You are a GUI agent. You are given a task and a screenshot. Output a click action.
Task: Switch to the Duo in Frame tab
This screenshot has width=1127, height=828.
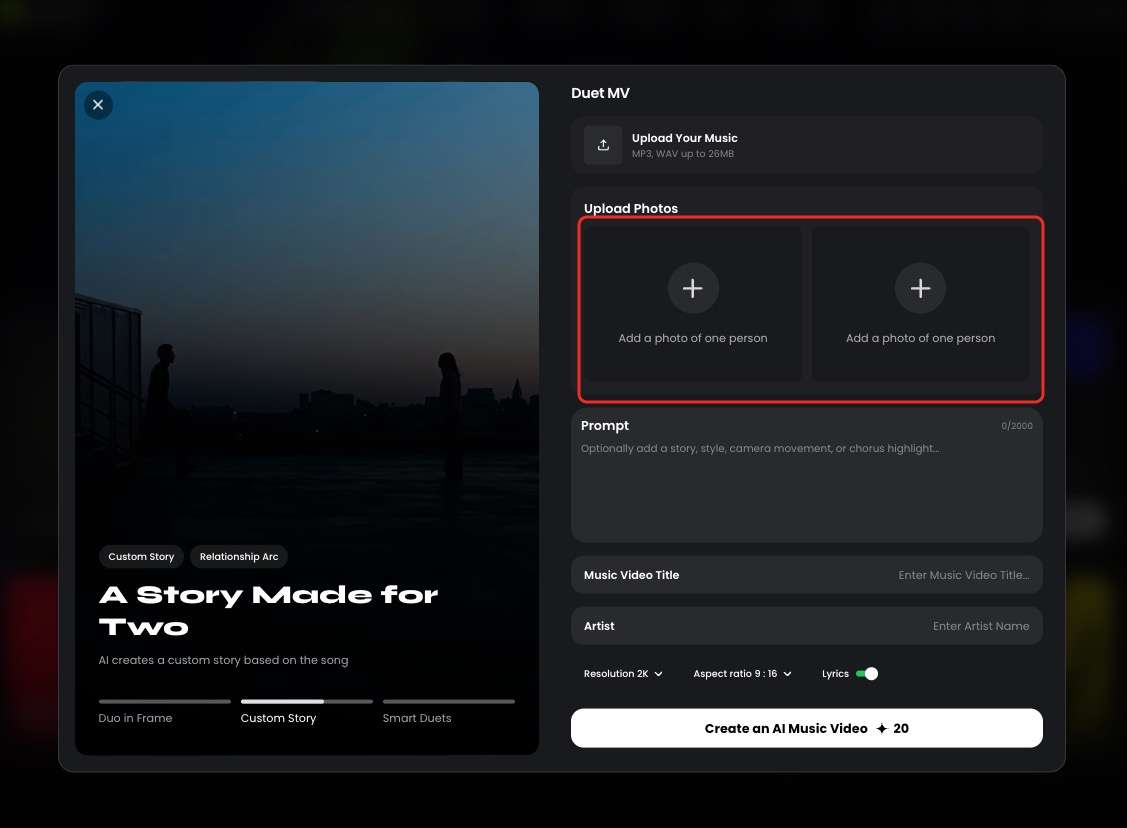click(x=135, y=718)
